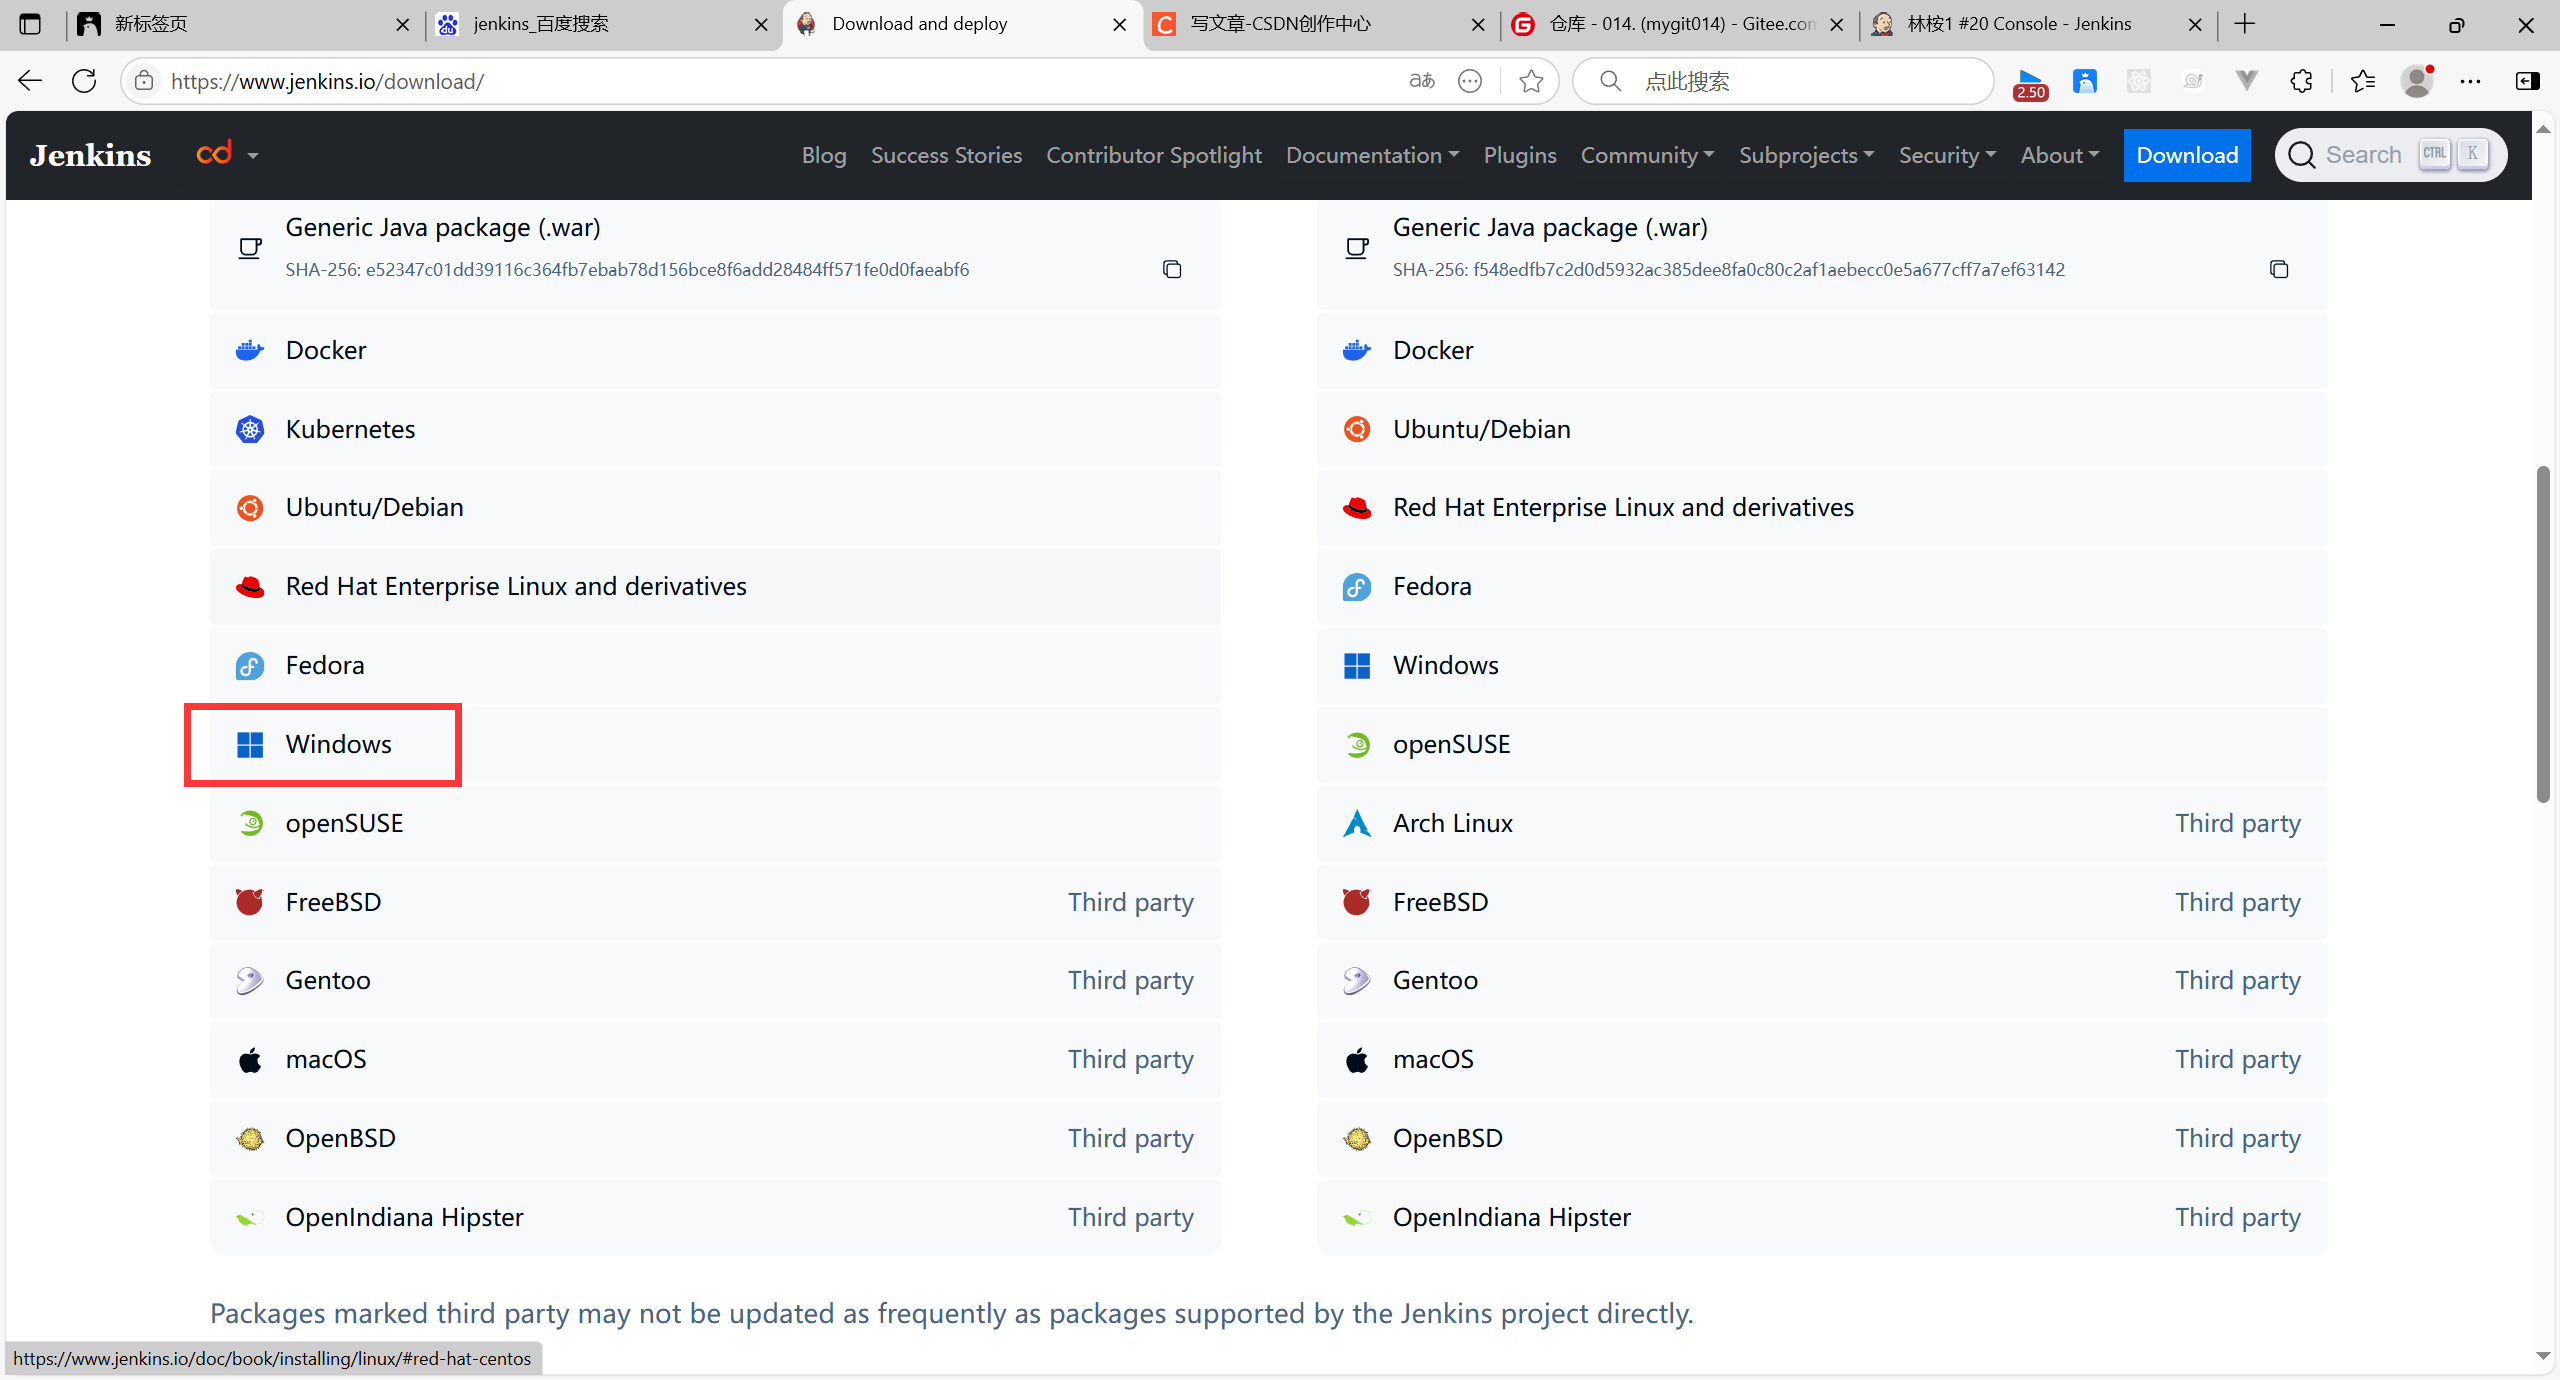Click the blue Download button
This screenshot has width=2560, height=1380.
click(2187, 155)
